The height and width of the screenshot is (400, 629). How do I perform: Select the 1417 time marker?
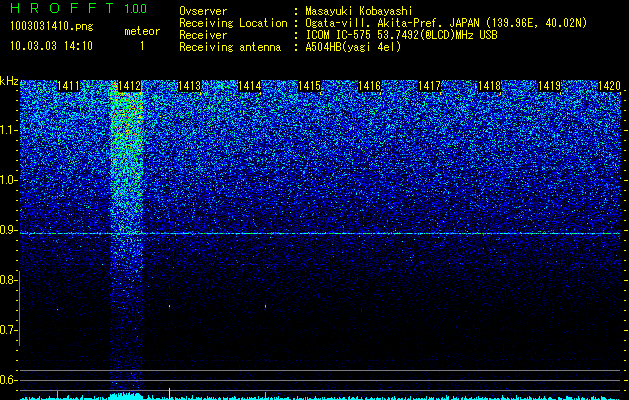point(430,86)
